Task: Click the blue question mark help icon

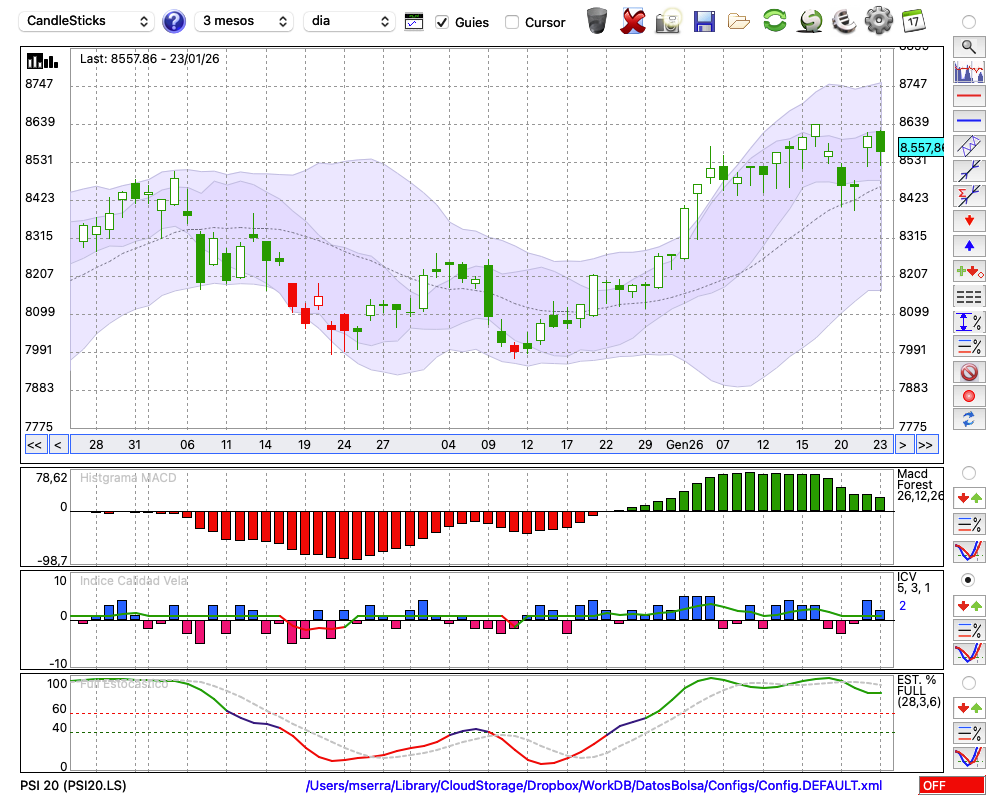Action: [174, 21]
